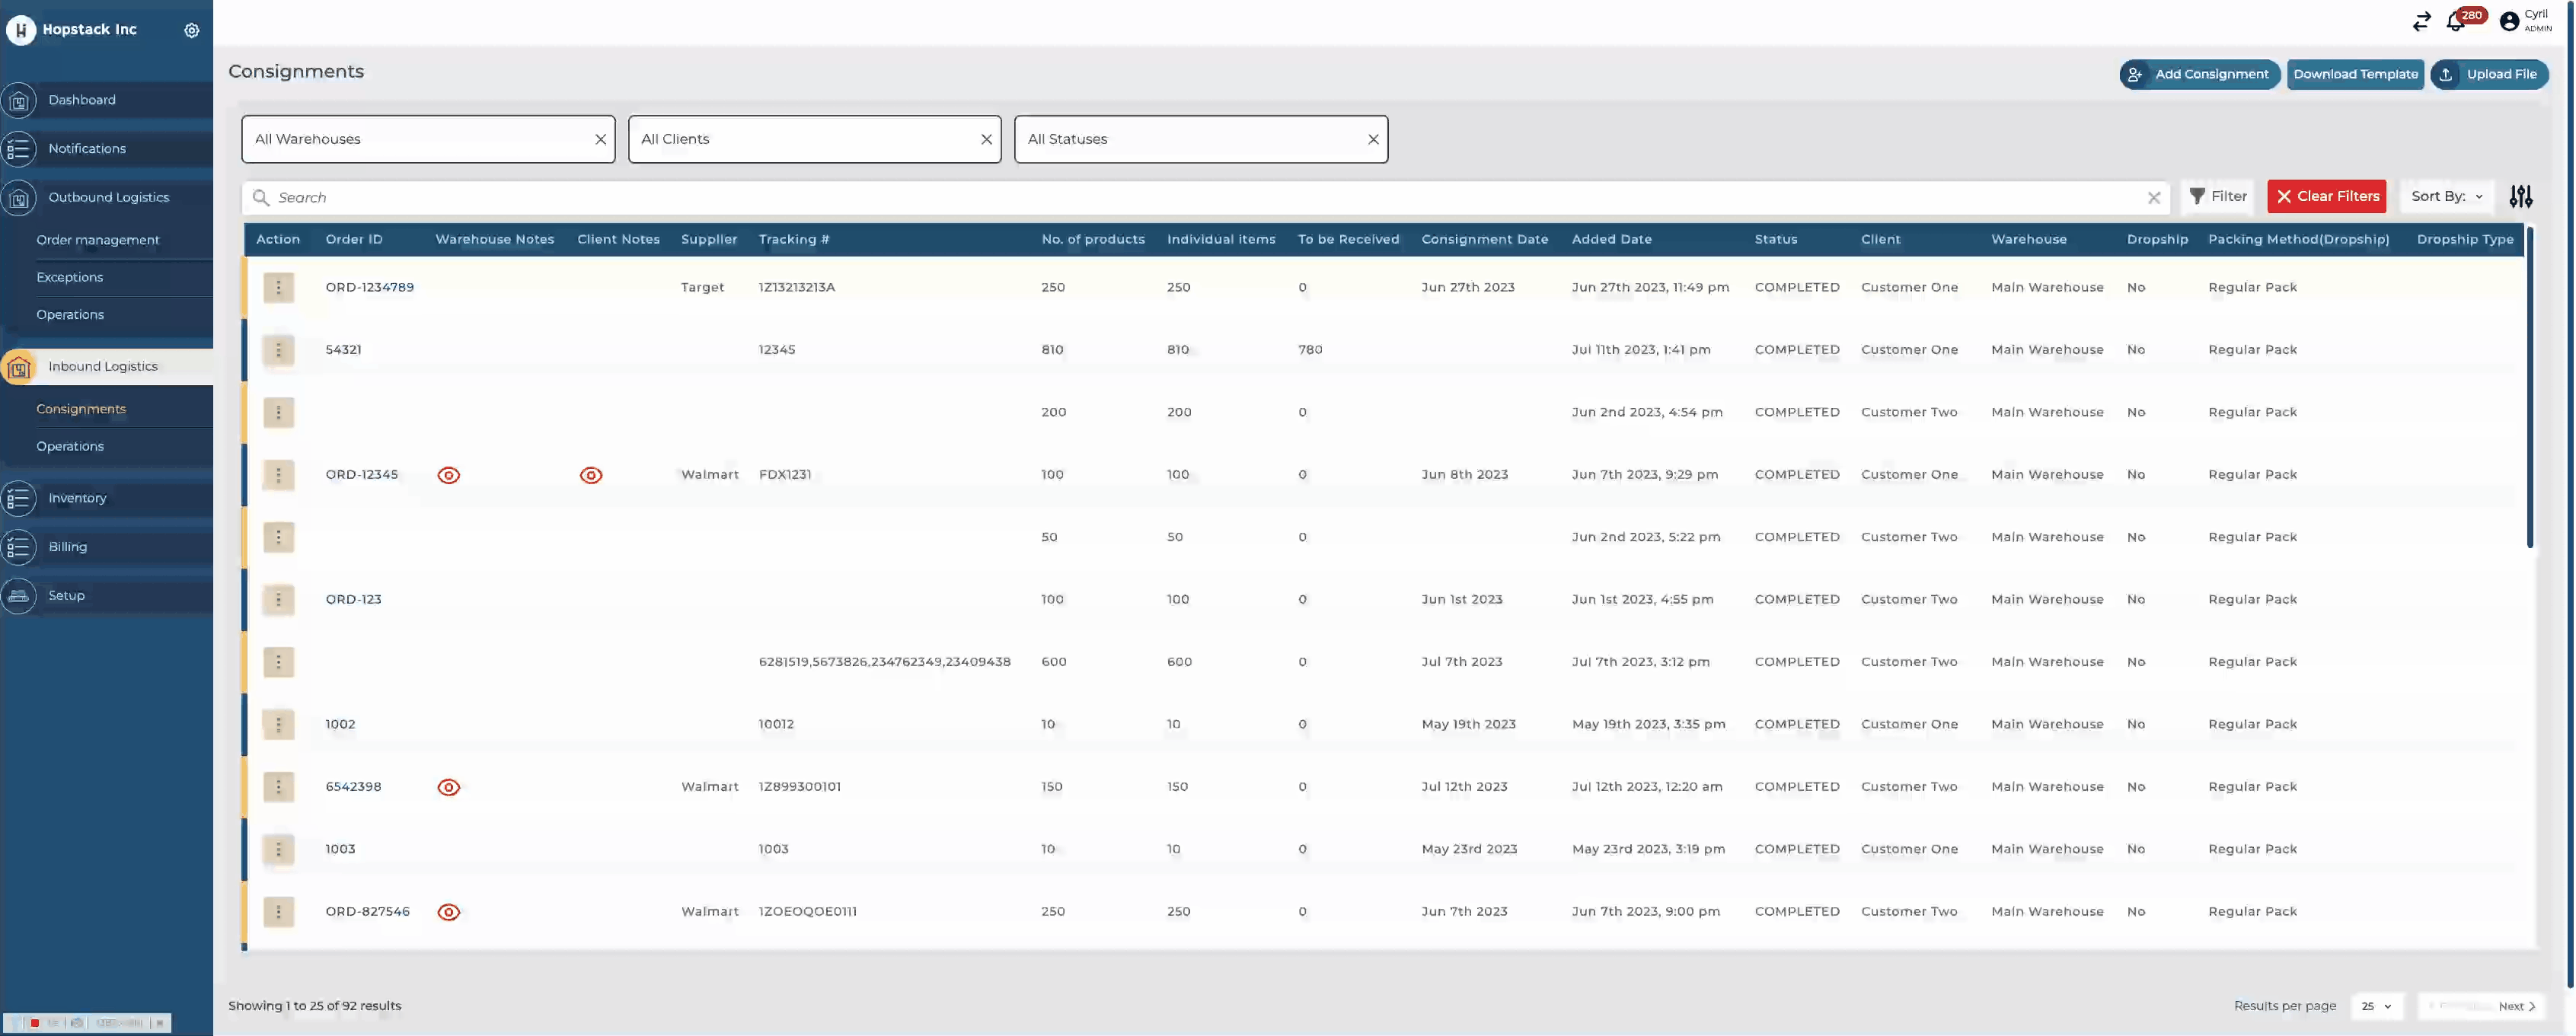View client notes for ORD-12345
This screenshot has height=1036, width=2576.
(591, 475)
